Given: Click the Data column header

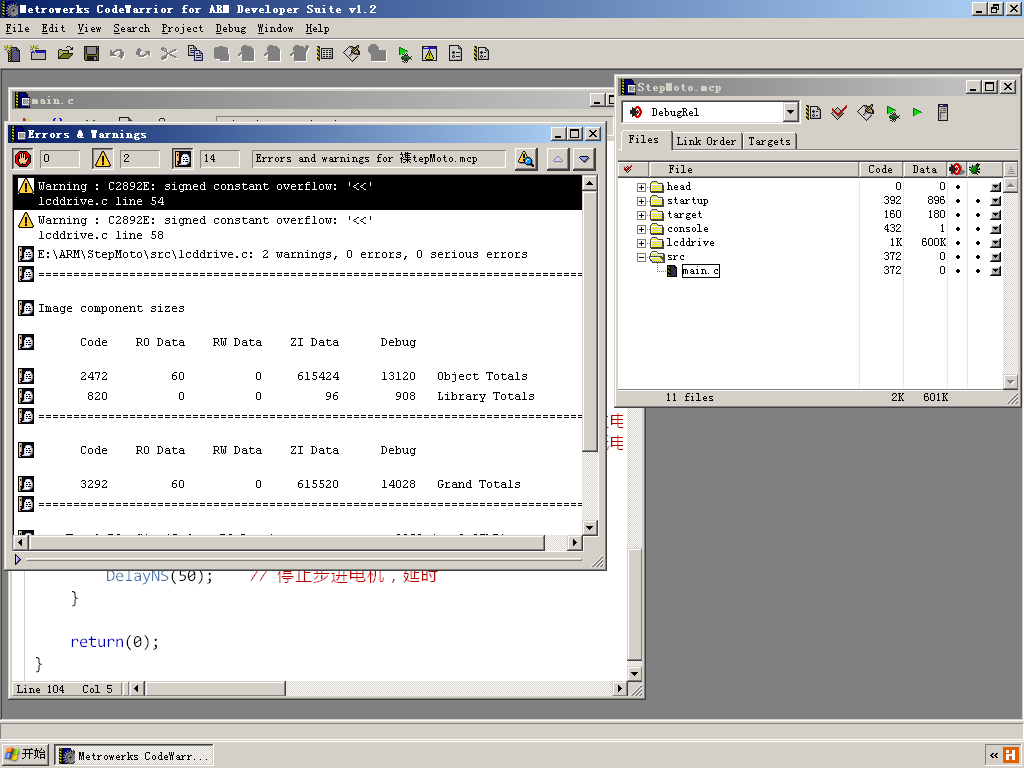Looking at the screenshot, I should (x=925, y=169).
